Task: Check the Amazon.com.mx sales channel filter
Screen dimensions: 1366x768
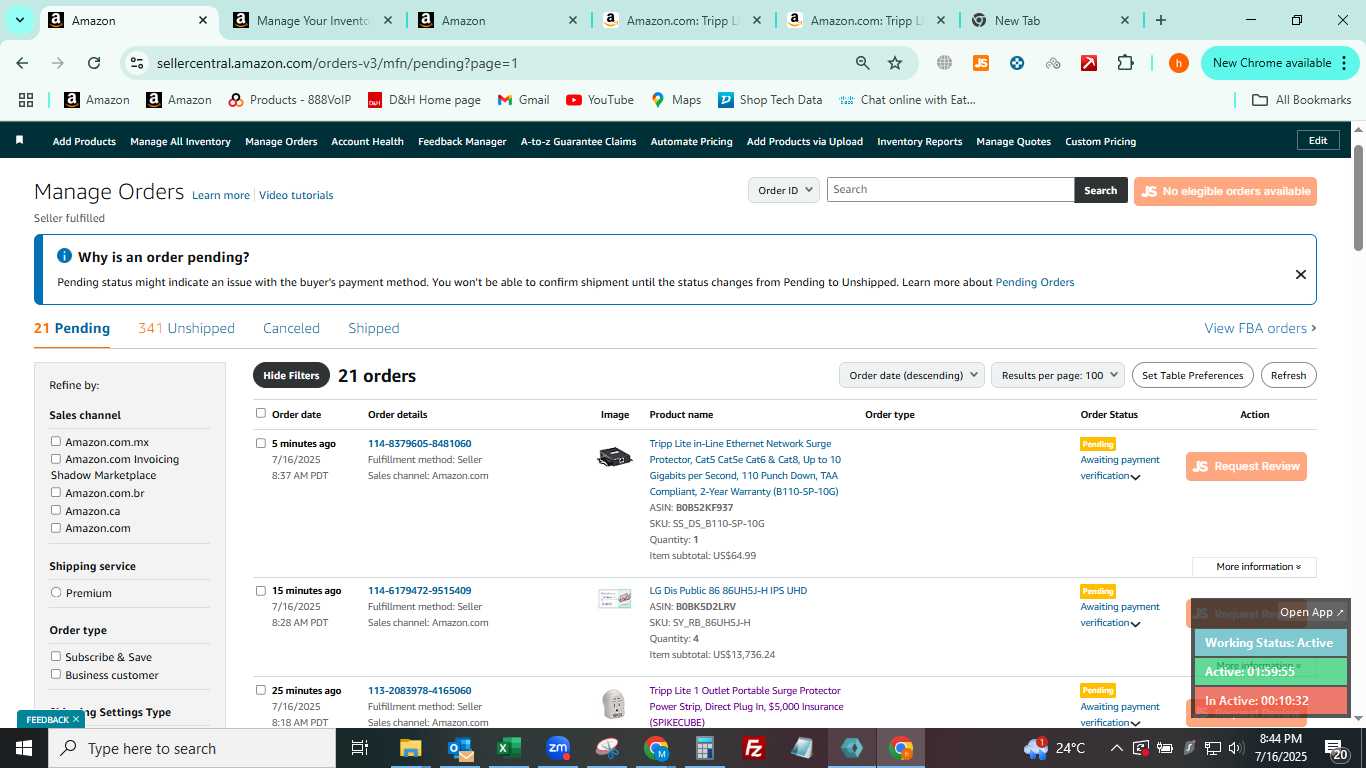Action: click(x=56, y=441)
